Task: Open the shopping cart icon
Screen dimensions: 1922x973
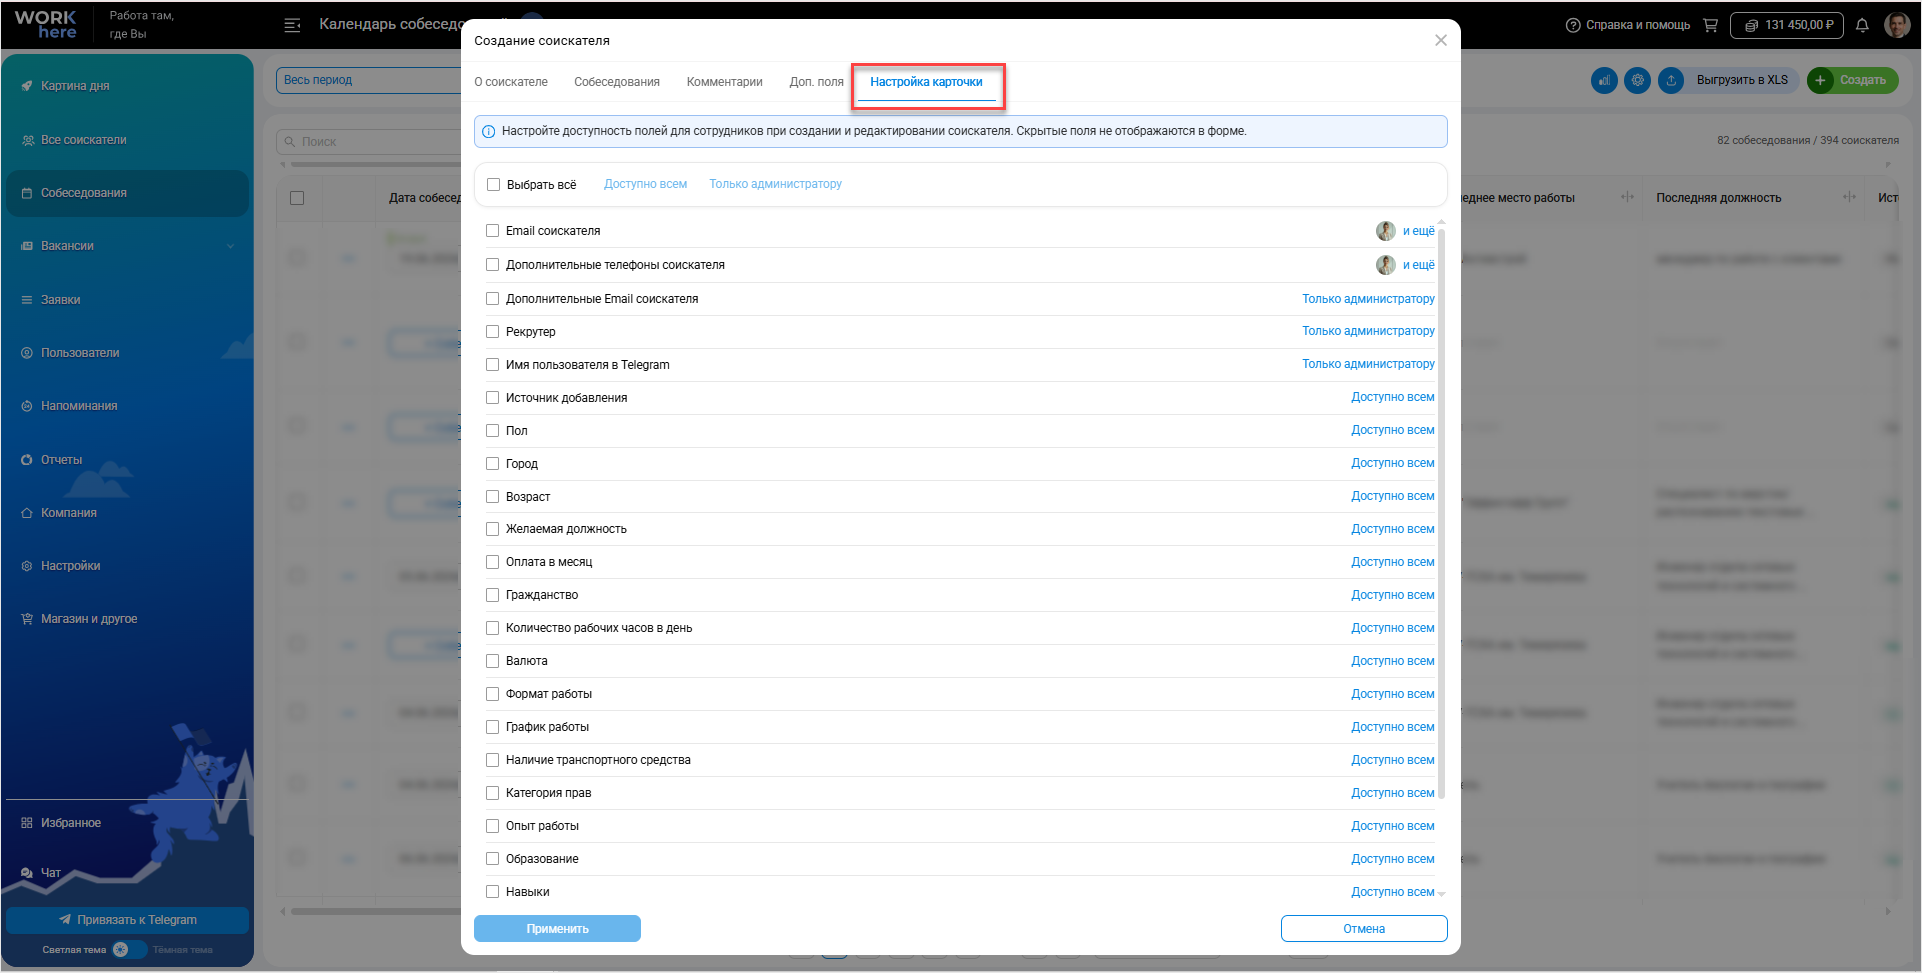Action: (x=1711, y=25)
